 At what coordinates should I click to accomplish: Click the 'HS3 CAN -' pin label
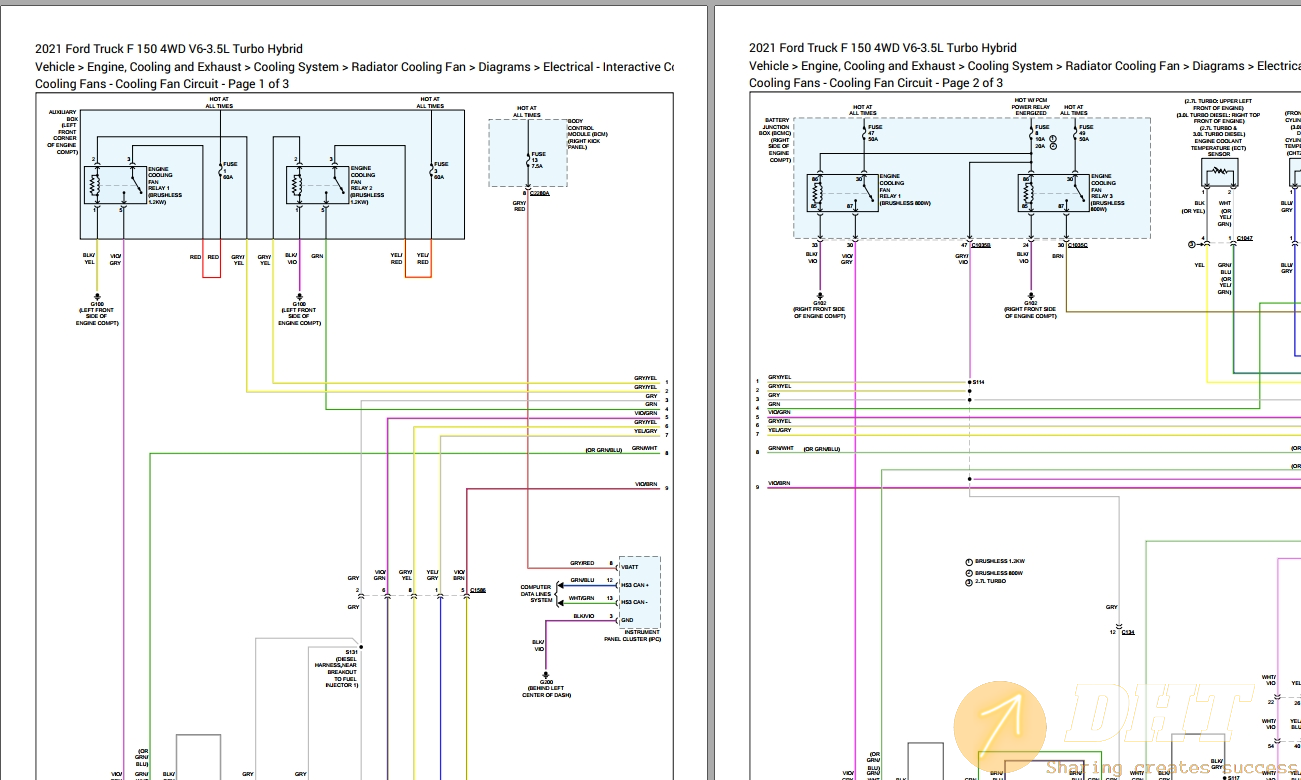click(634, 602)
